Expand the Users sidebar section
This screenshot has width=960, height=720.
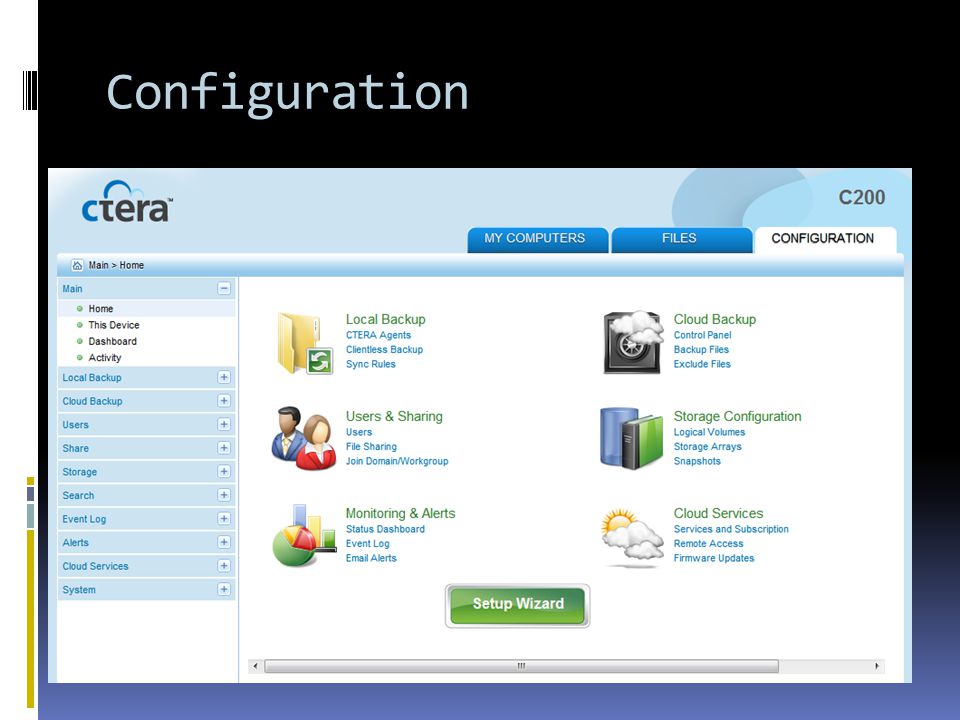[x=224, y=424]
